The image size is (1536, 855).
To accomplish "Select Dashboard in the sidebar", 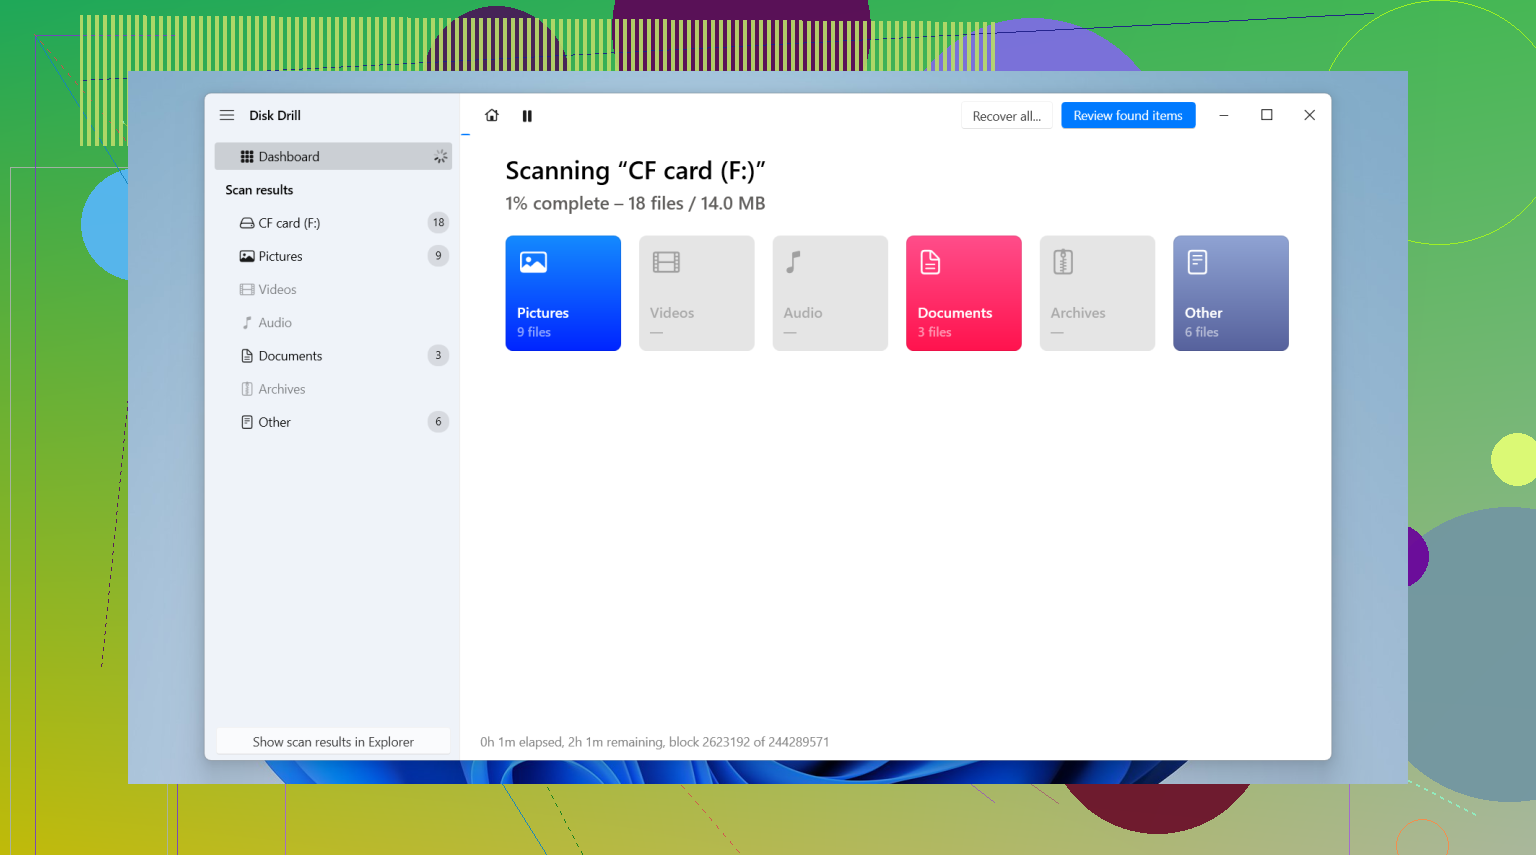I will [x=333, y=156].
